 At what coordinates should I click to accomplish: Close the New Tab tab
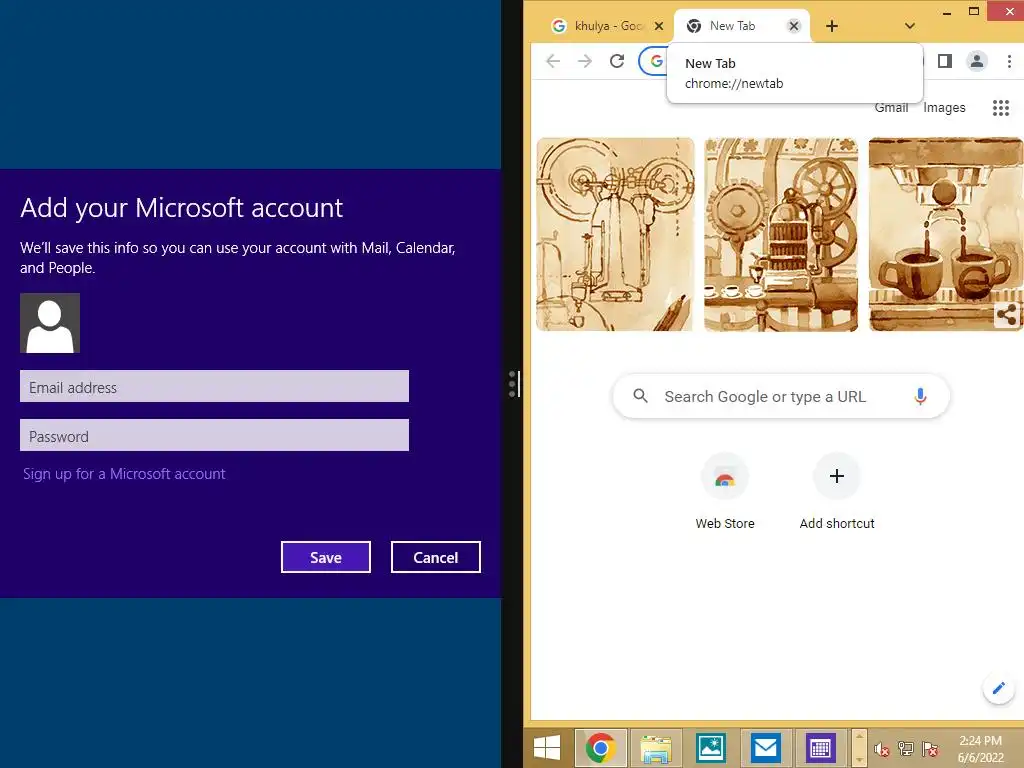click(793, 26)
